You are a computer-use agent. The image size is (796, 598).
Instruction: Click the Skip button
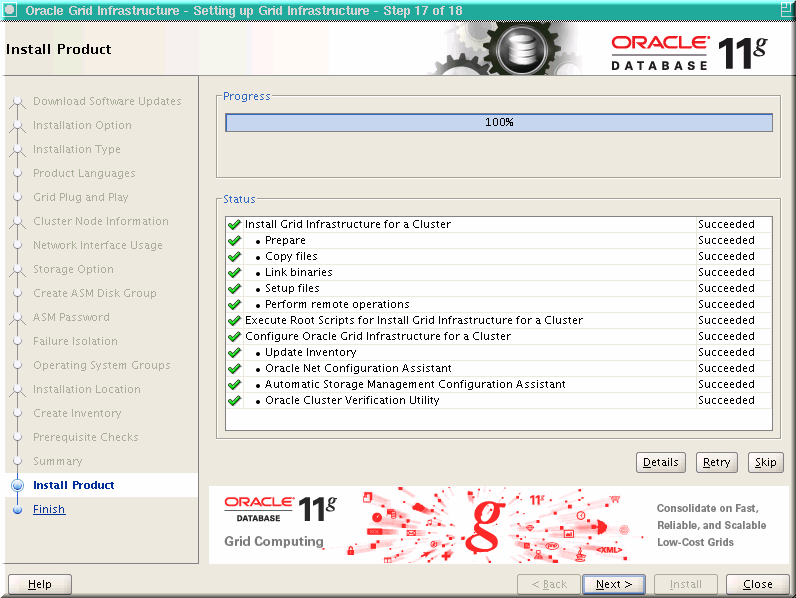766,462
